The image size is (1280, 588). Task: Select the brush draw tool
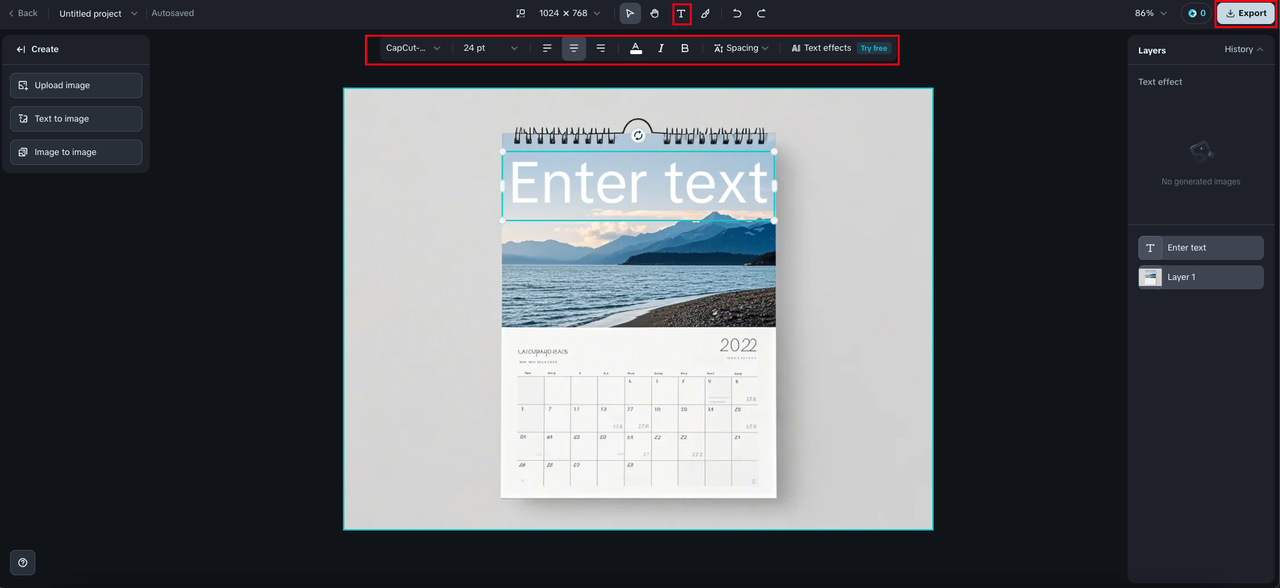pos(705,14)
